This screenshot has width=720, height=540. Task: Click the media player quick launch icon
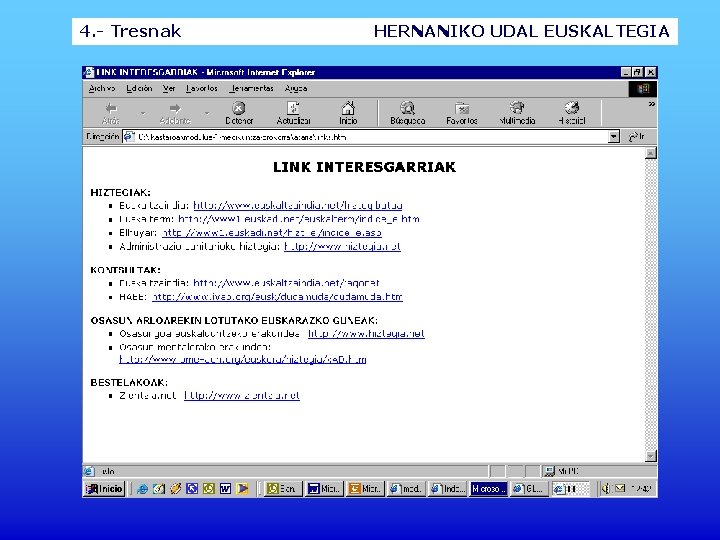[242, 489]
